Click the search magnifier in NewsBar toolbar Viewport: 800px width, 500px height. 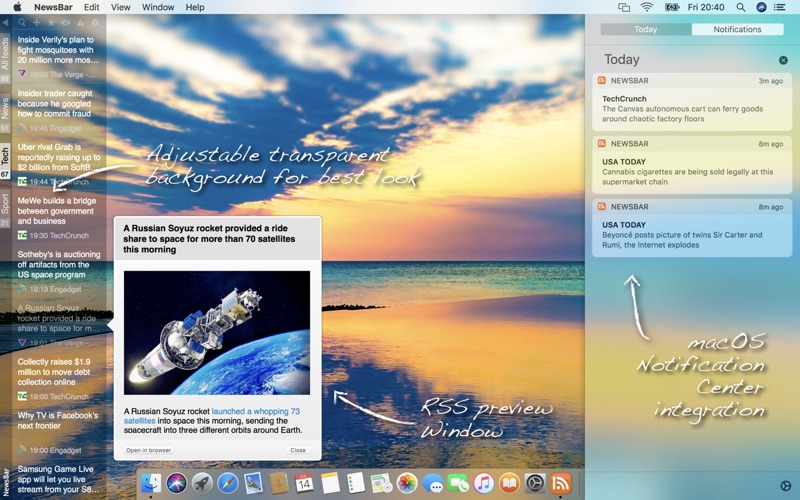22,22
